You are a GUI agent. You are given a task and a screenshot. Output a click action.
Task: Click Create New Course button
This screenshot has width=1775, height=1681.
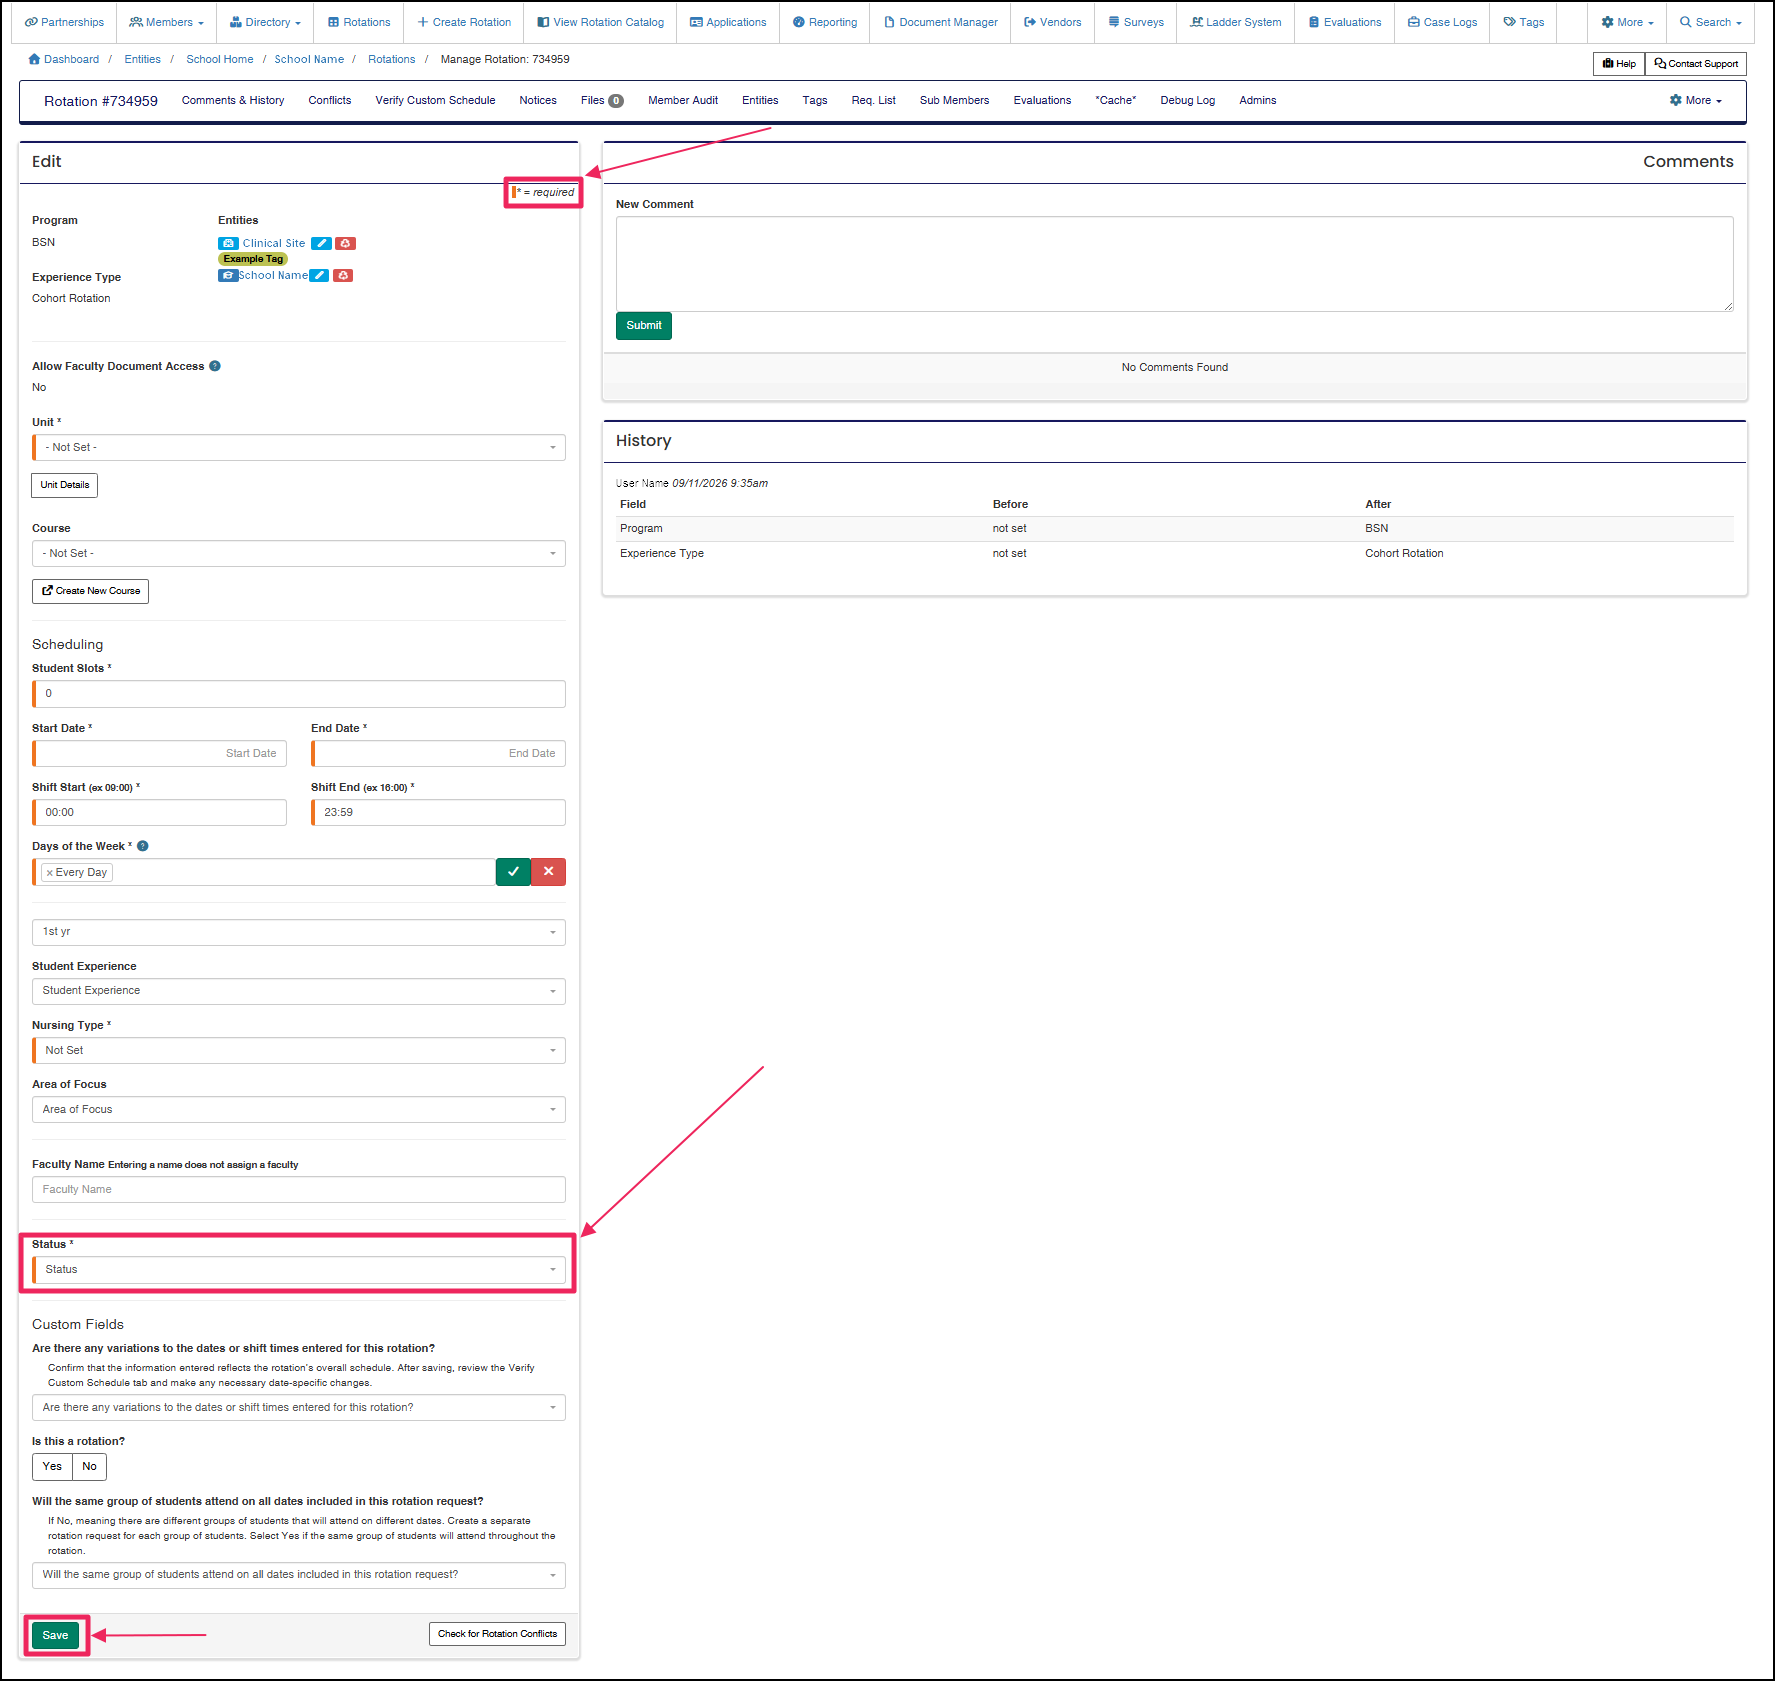(90, 592)
